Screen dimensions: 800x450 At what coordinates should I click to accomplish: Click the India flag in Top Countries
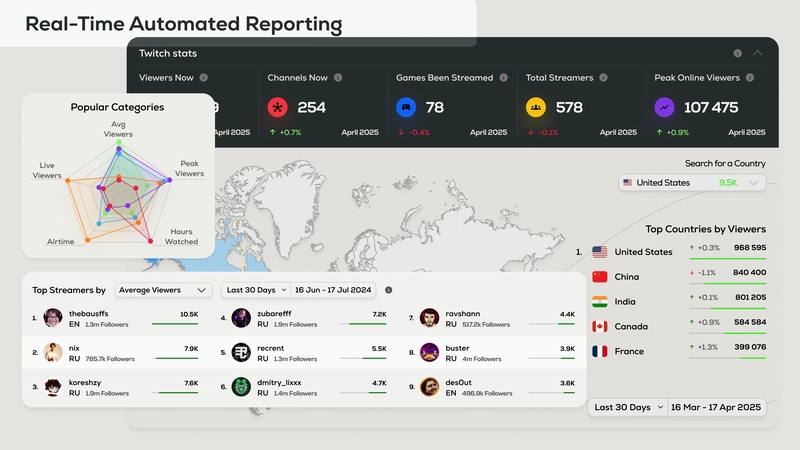coord(599,302)
